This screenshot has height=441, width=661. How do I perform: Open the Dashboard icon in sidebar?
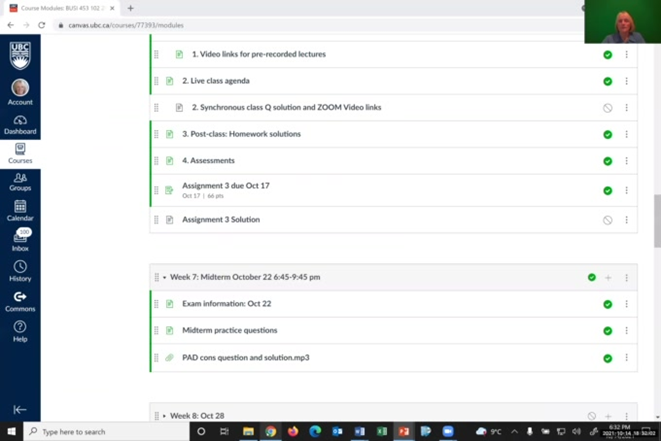[20, 124]
